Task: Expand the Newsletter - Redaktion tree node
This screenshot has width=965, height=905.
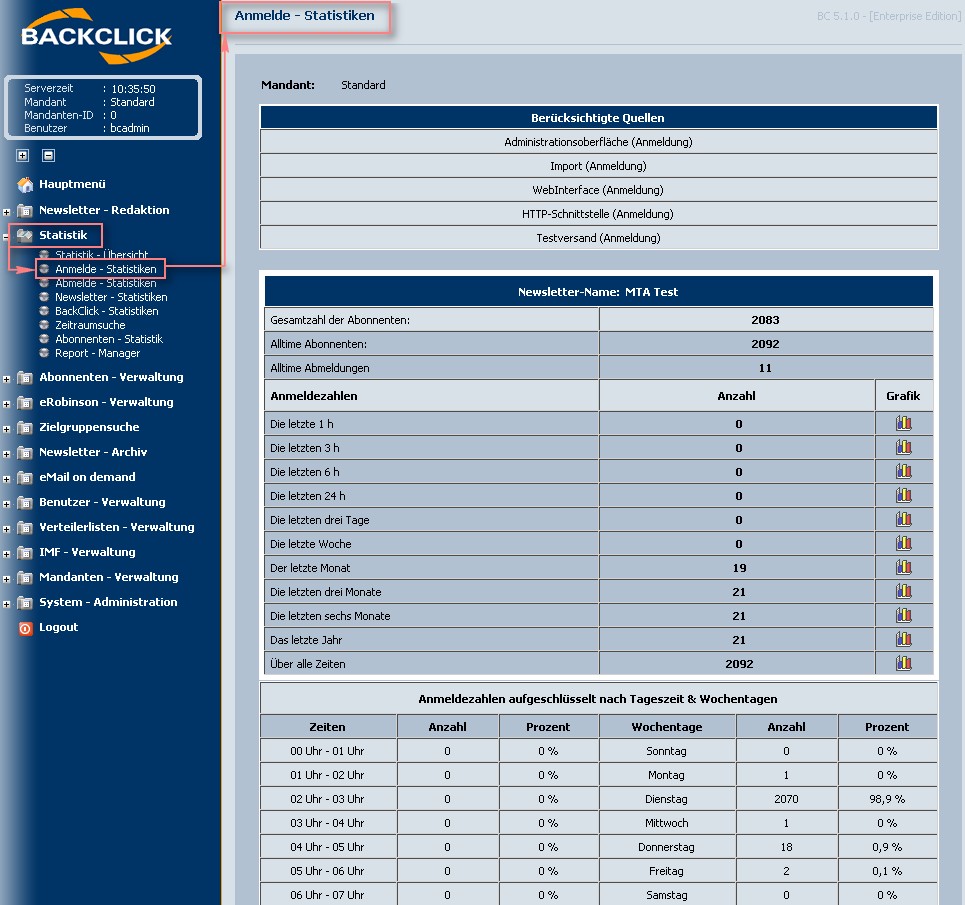Action: click(6, 212)
